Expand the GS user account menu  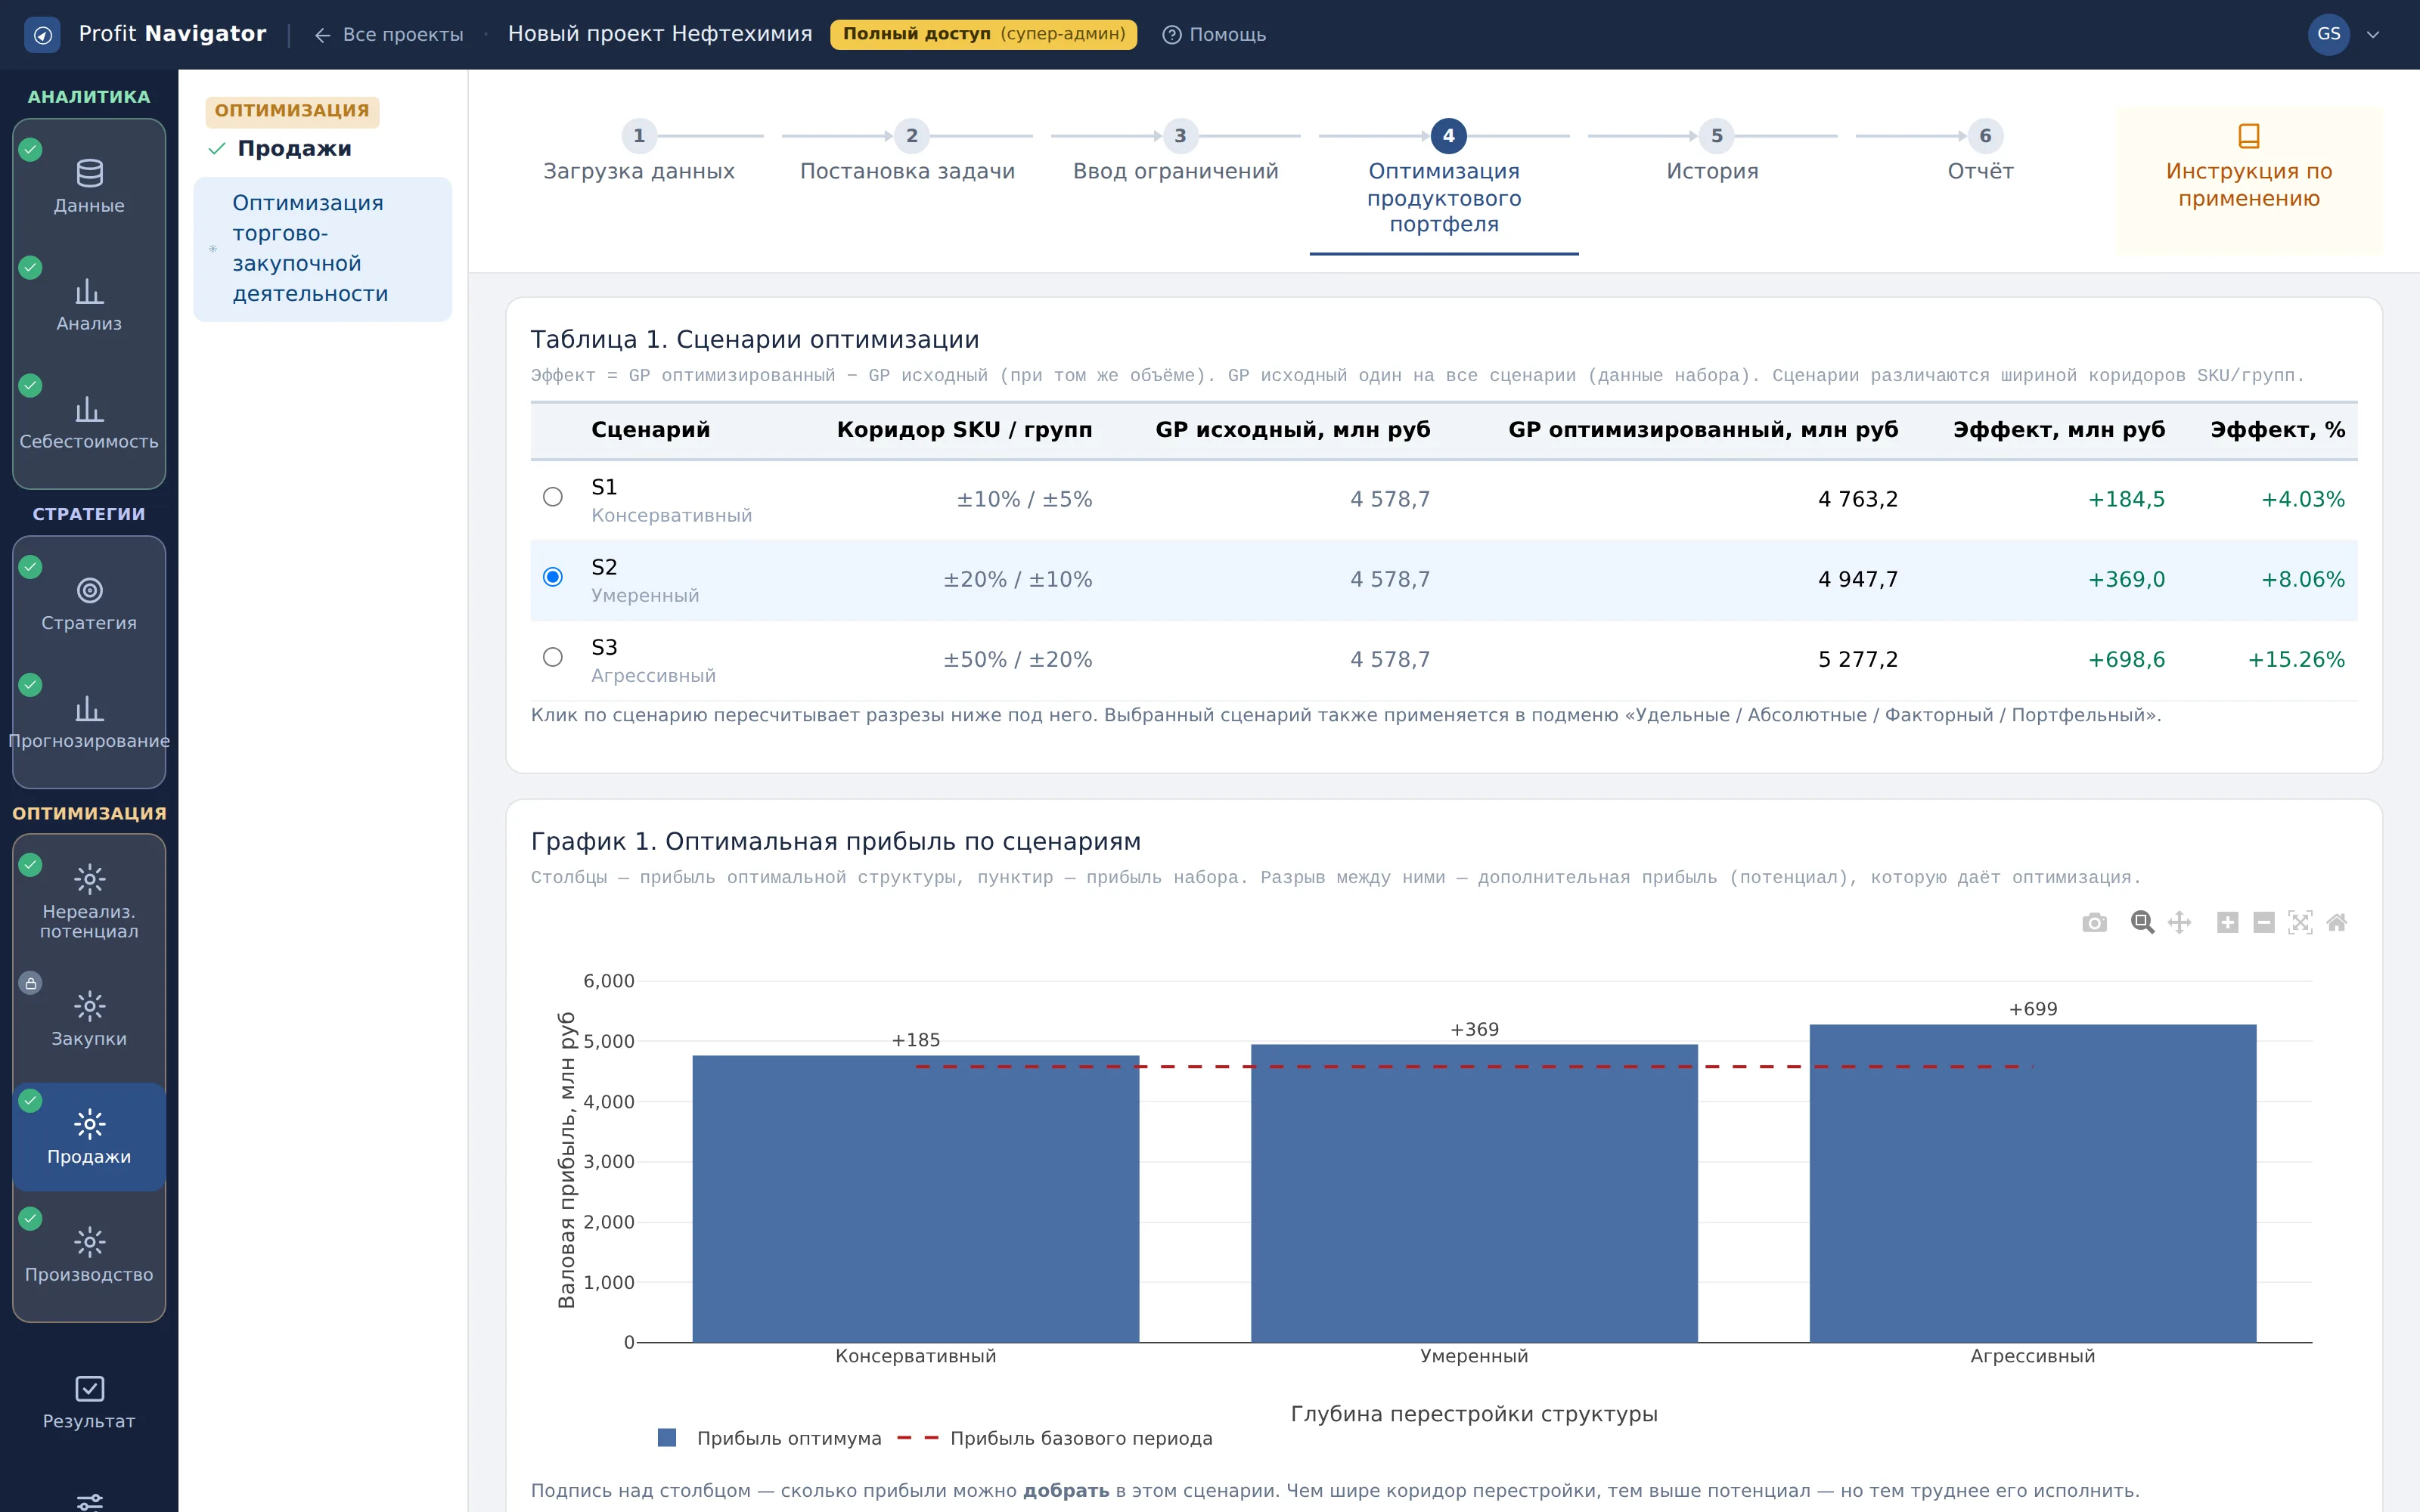pyautogui.click(x=2373, y=35)
